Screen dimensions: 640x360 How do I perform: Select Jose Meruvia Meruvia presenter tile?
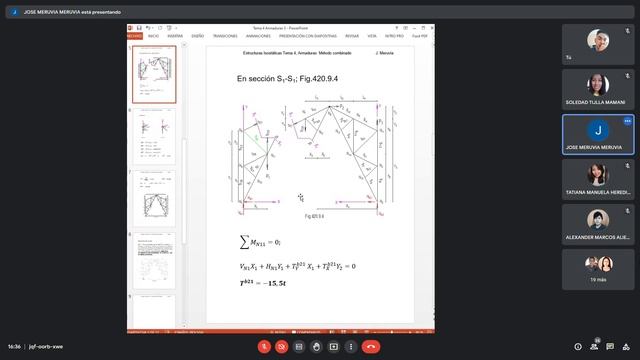598,135
